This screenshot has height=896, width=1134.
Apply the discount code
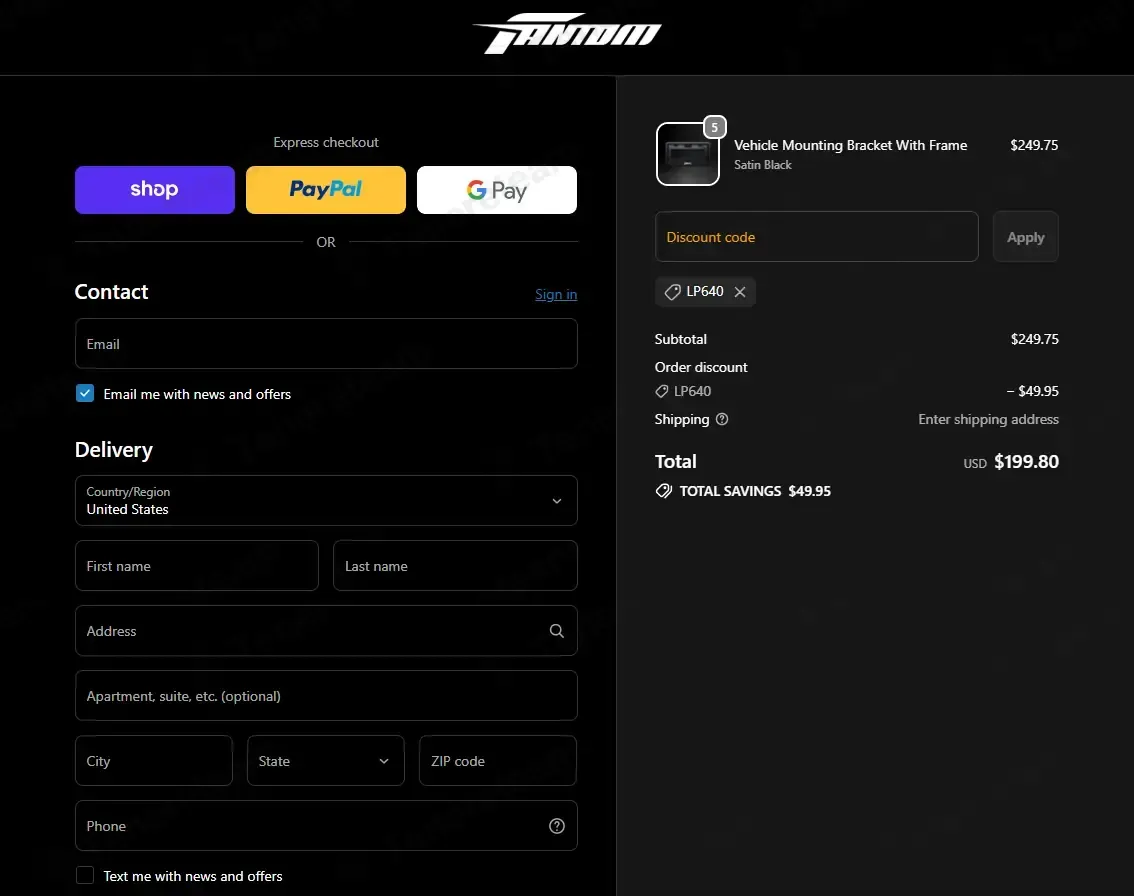tap(1026, 236)
